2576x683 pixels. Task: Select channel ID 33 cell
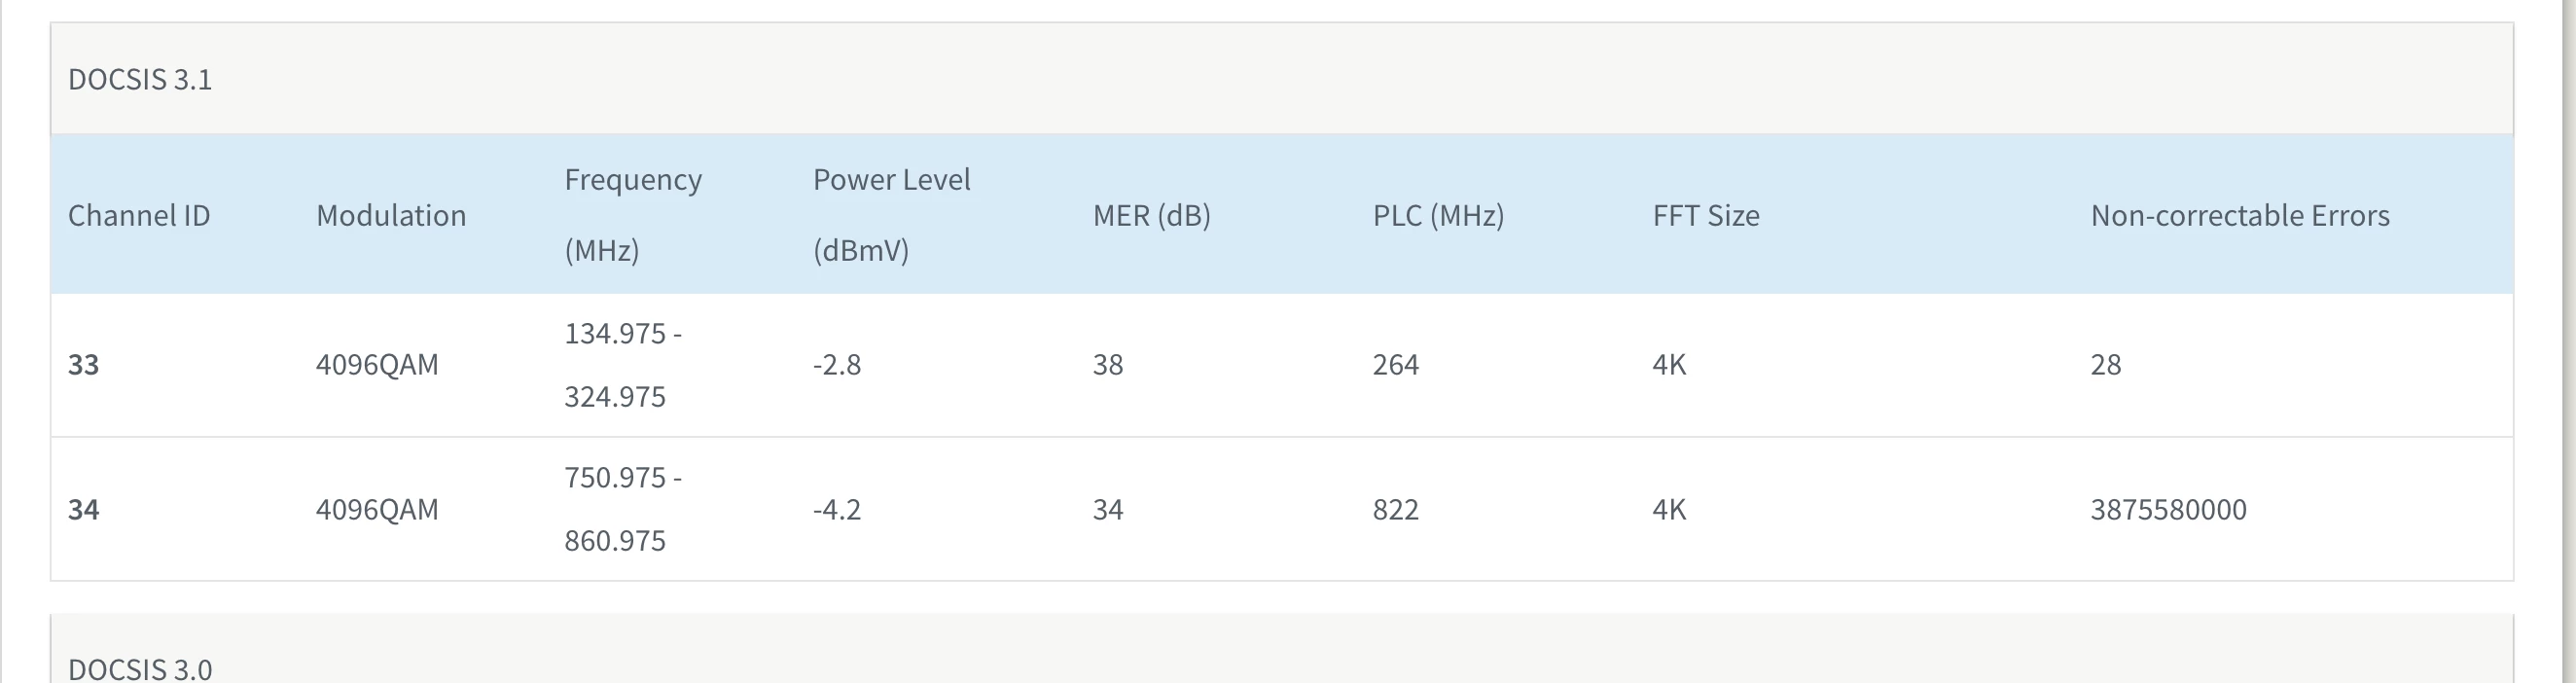point(84,364)
